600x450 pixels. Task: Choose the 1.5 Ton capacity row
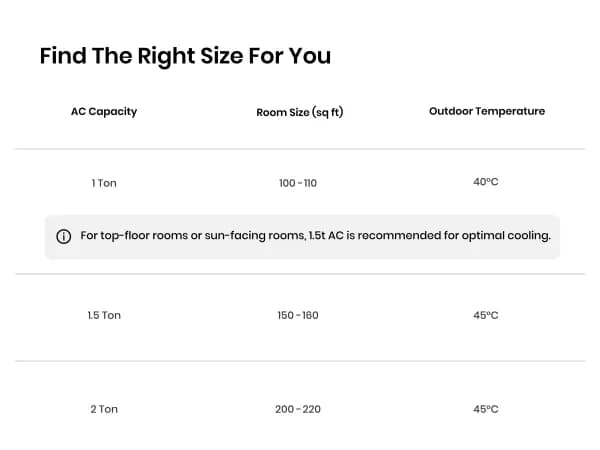pos(104,315)
